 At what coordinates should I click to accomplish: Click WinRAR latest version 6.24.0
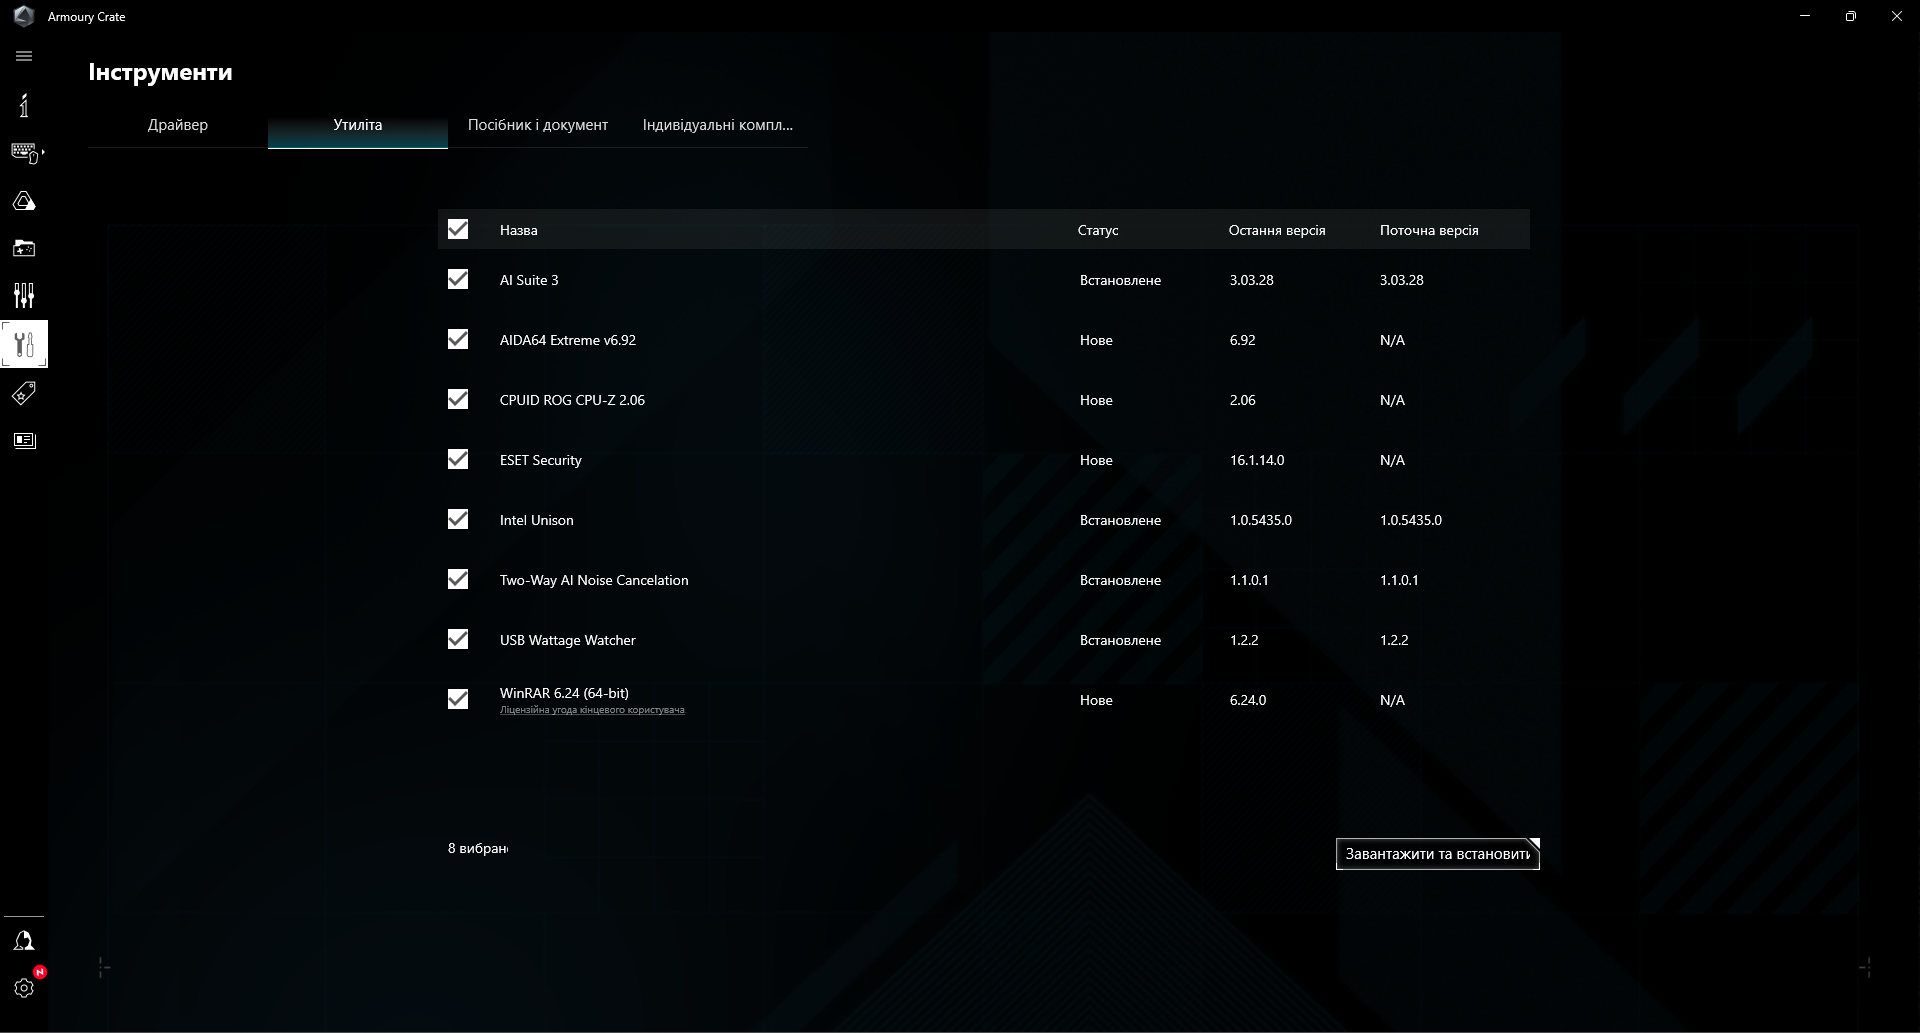1248,700
